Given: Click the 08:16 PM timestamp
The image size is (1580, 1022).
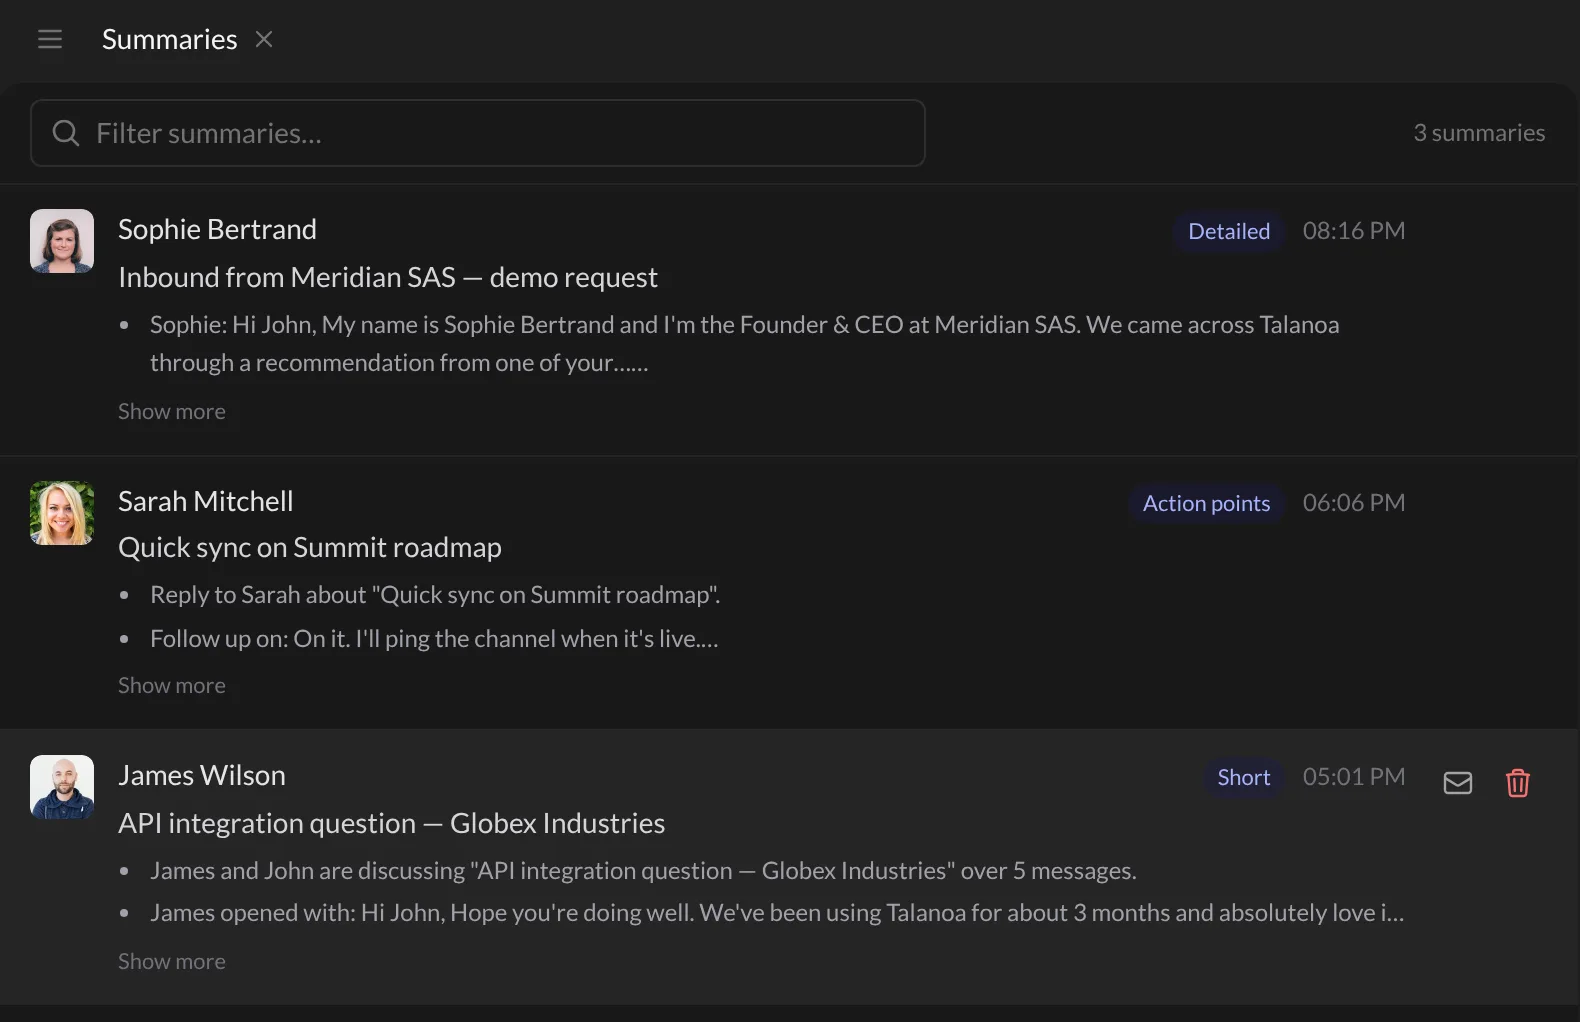Looking at the screenshot, I should [x=1354, y=231].
